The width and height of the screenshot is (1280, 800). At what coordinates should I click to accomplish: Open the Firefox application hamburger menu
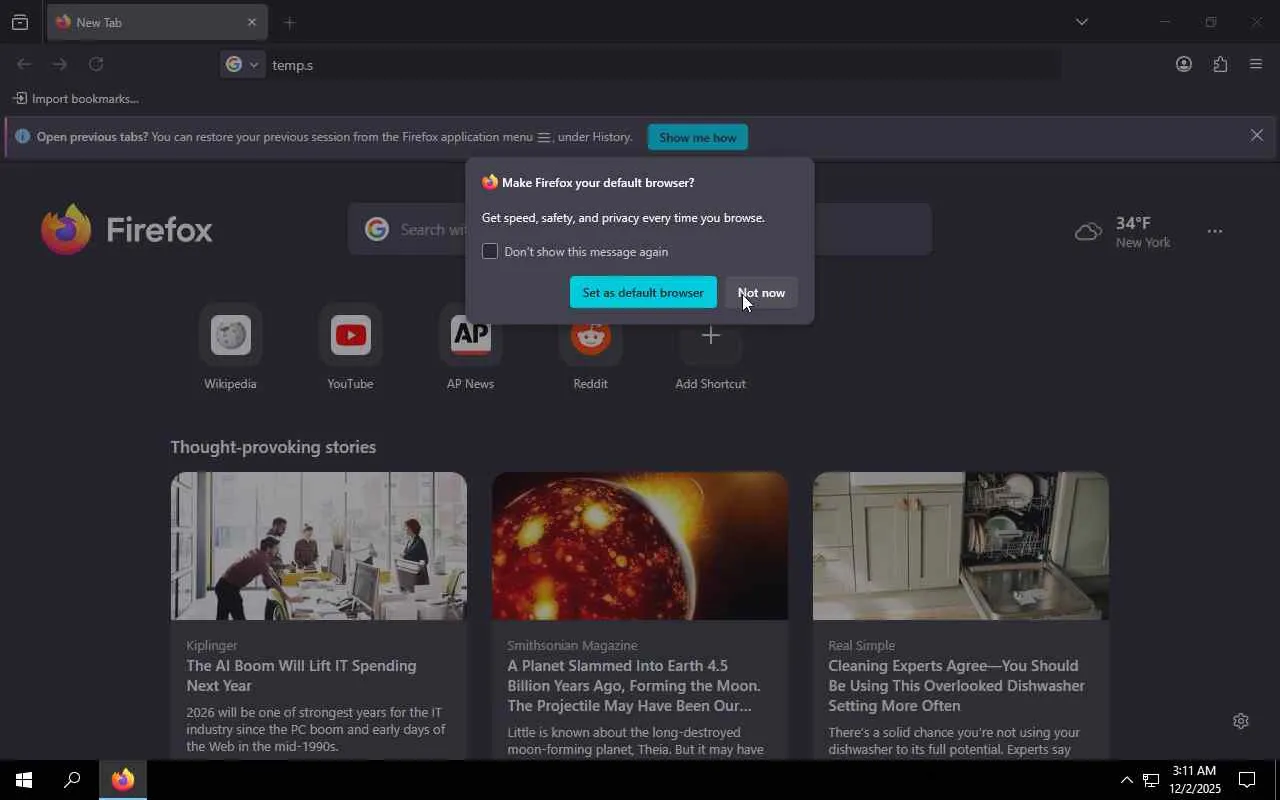[x=1256, y=64]
